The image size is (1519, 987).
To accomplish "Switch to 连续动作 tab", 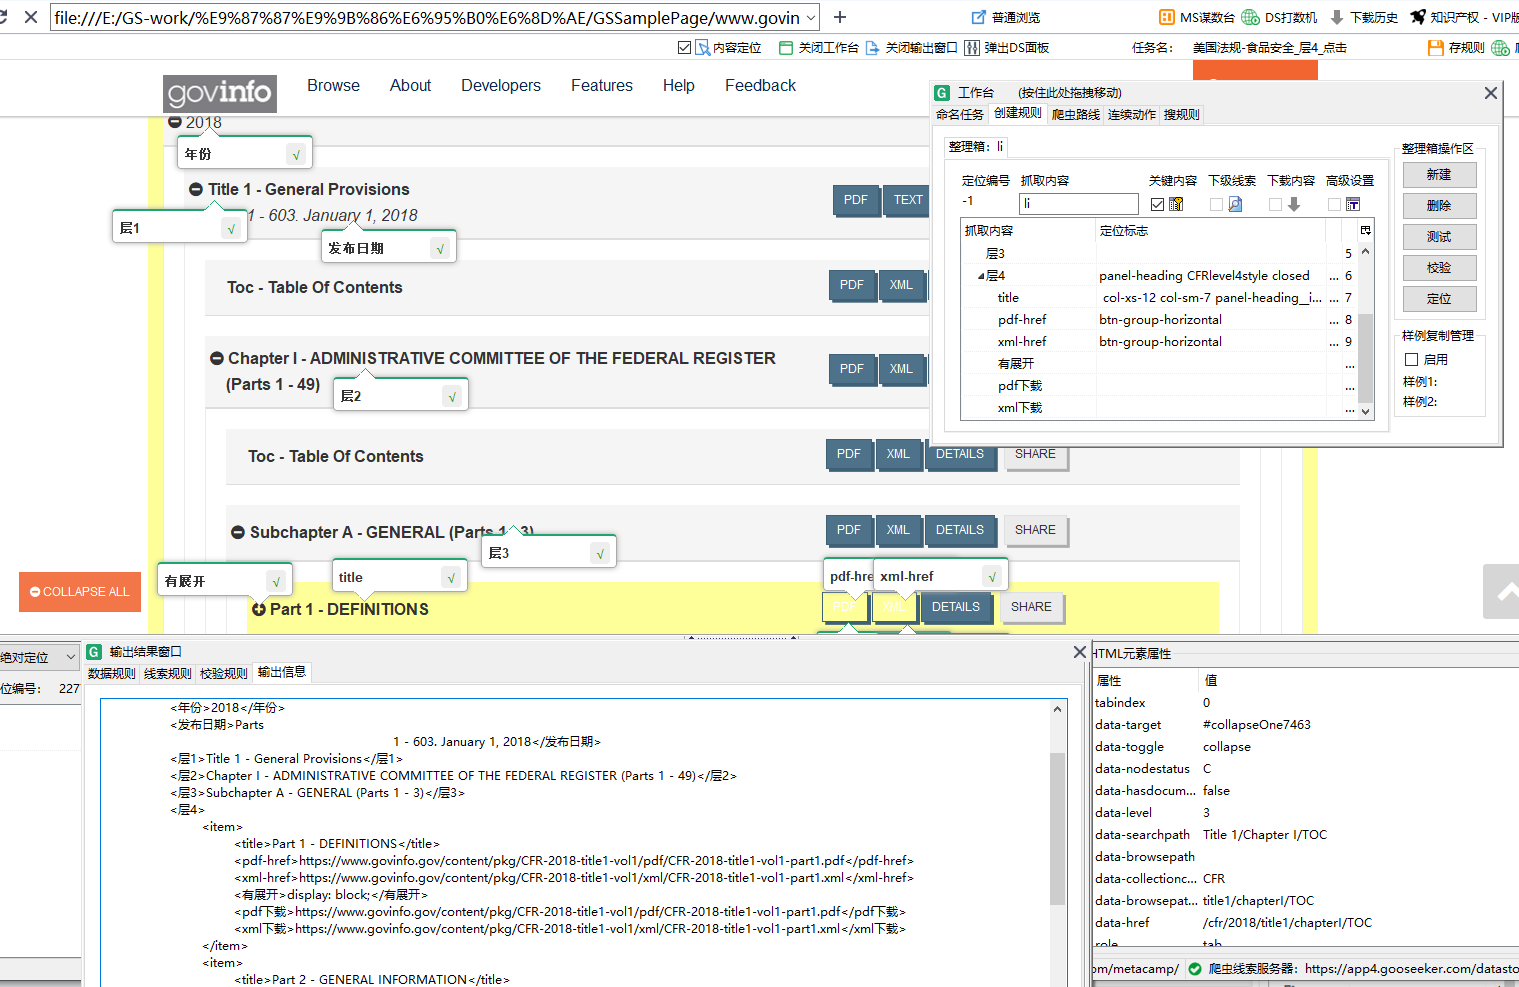I will pos(1132,114).
